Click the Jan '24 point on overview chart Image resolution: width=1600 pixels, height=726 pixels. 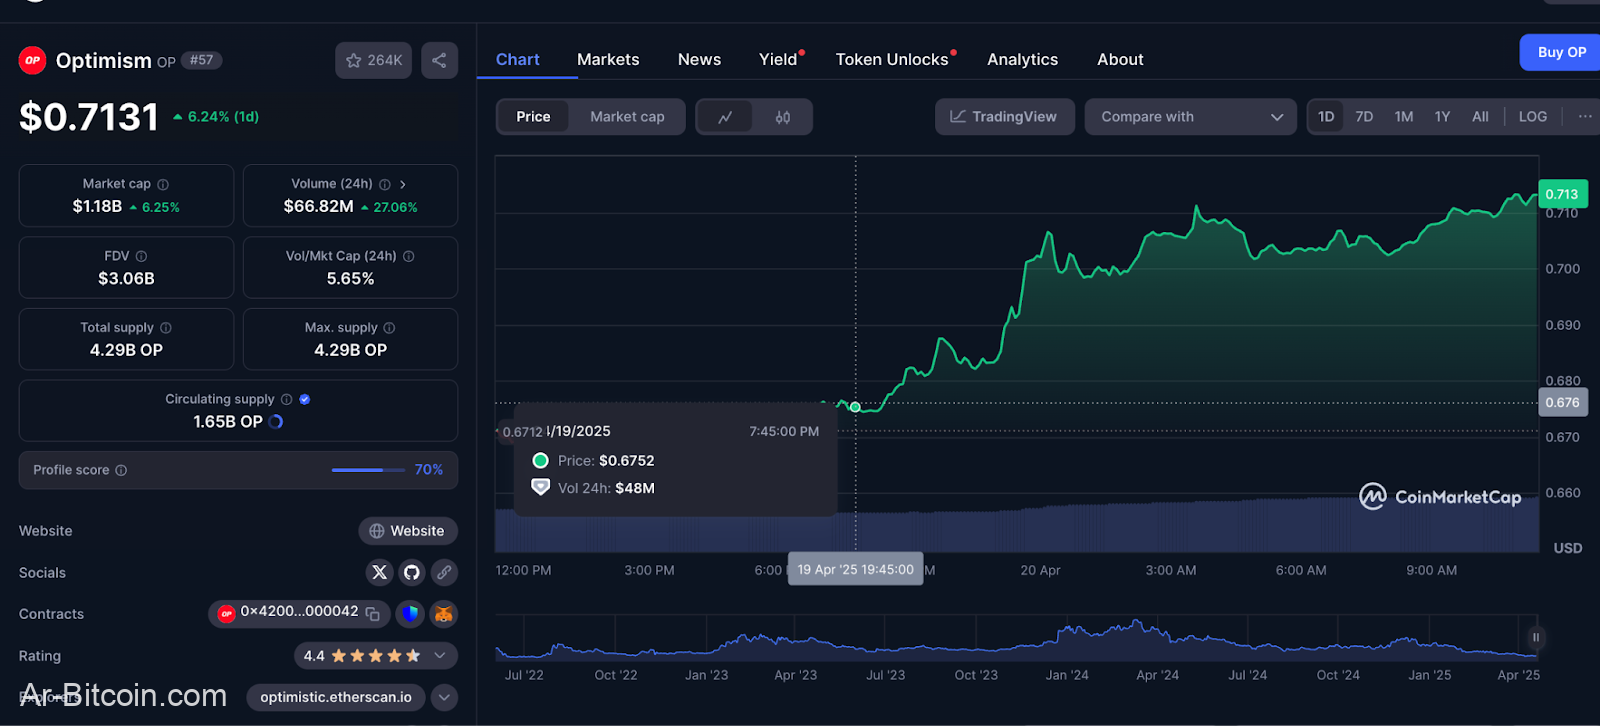pyautogui.click(x=1067, y=675)
